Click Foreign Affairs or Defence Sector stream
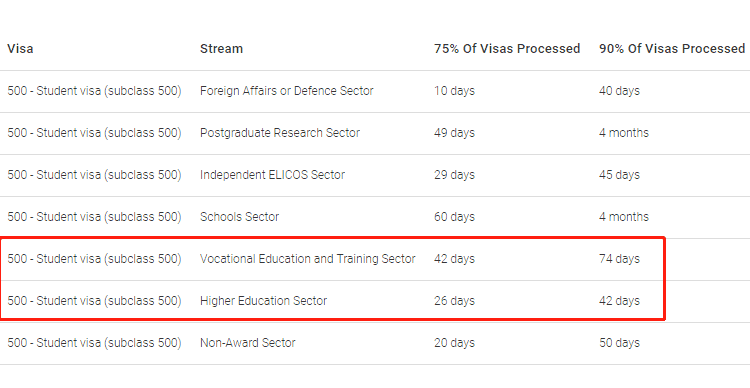 [287, 90]
